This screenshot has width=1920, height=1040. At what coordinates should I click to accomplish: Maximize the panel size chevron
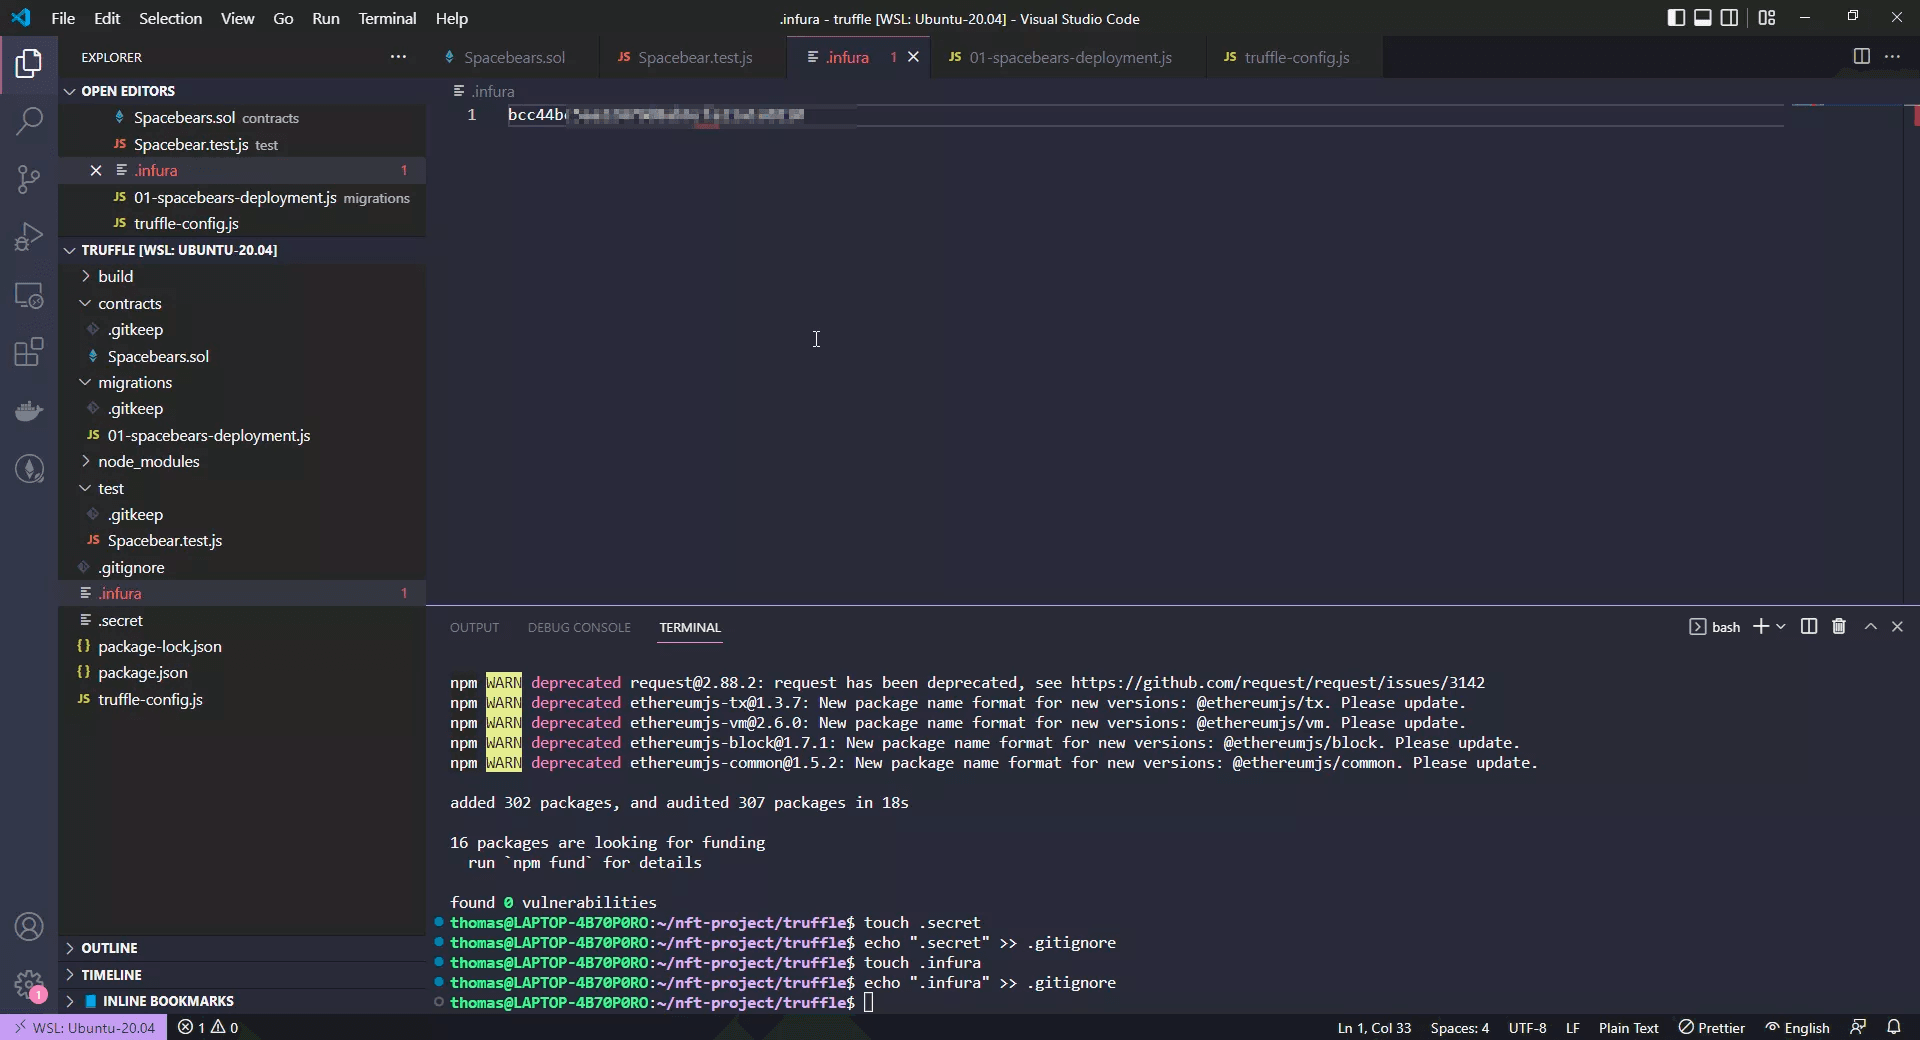point(1870,626)
